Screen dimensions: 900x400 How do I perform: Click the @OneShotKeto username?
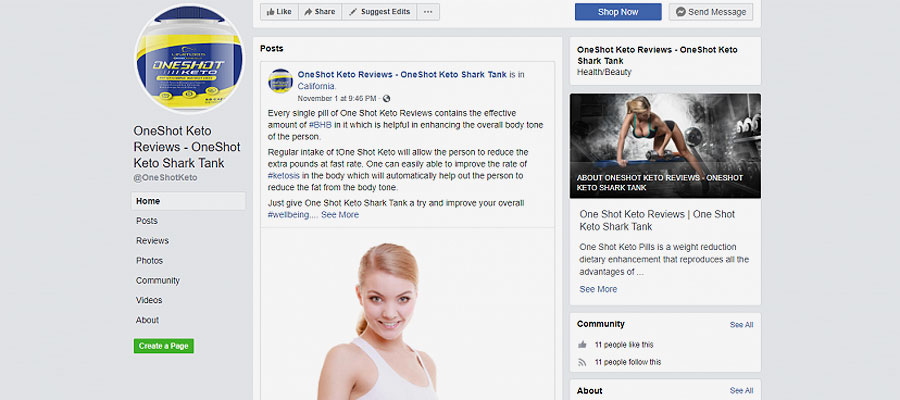click(165, 178)
